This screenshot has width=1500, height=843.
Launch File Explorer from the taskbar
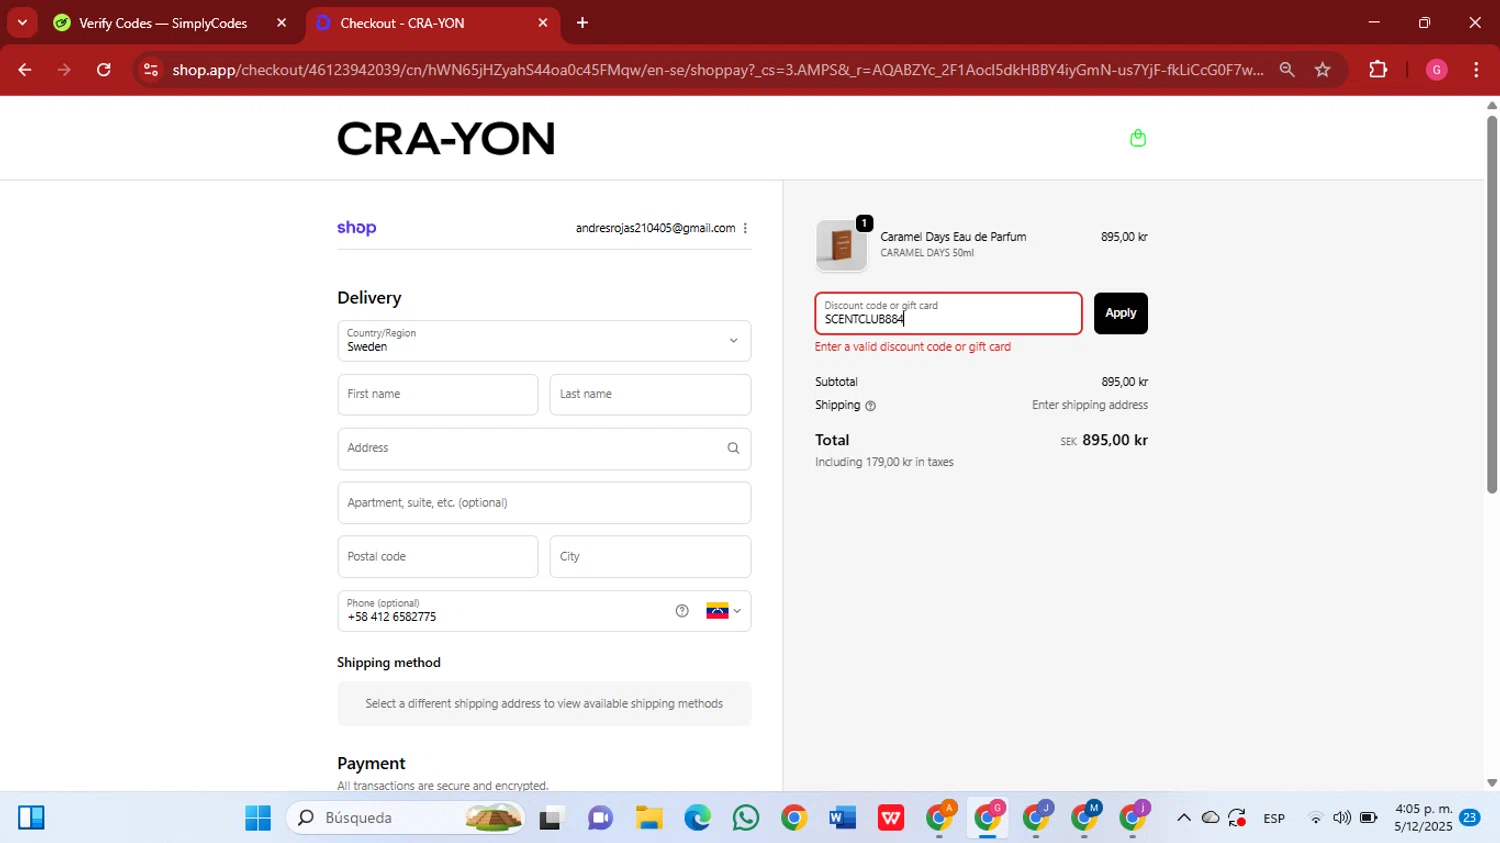click(x=649, y=818)
